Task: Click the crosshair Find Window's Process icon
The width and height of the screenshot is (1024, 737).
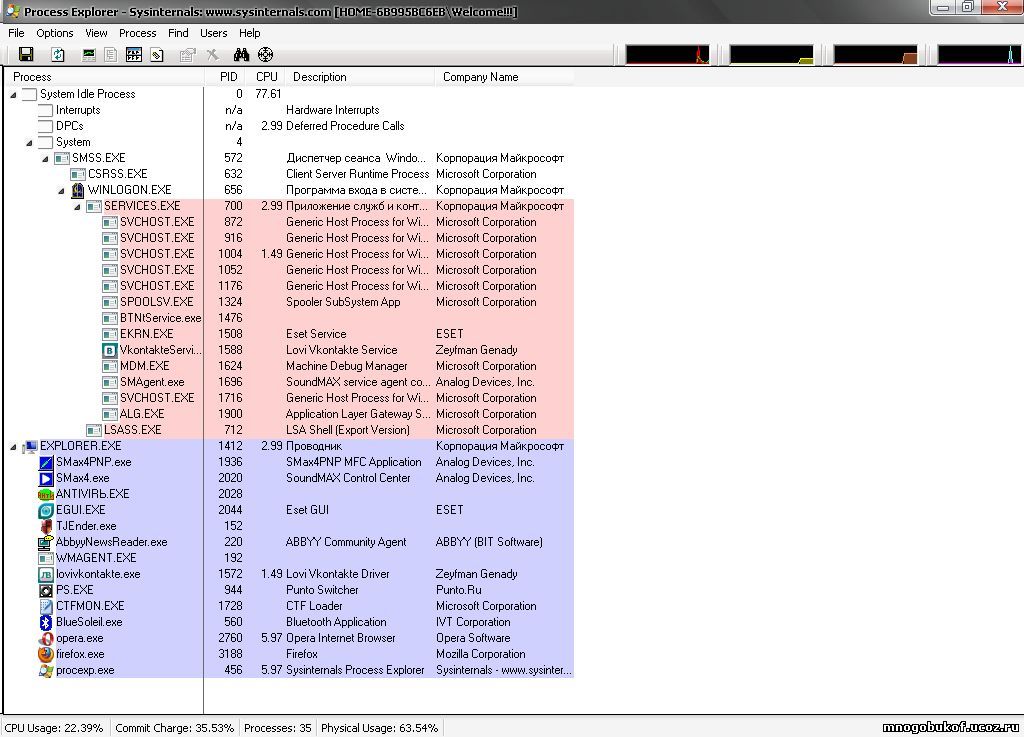Action: [x=265, y=55]
